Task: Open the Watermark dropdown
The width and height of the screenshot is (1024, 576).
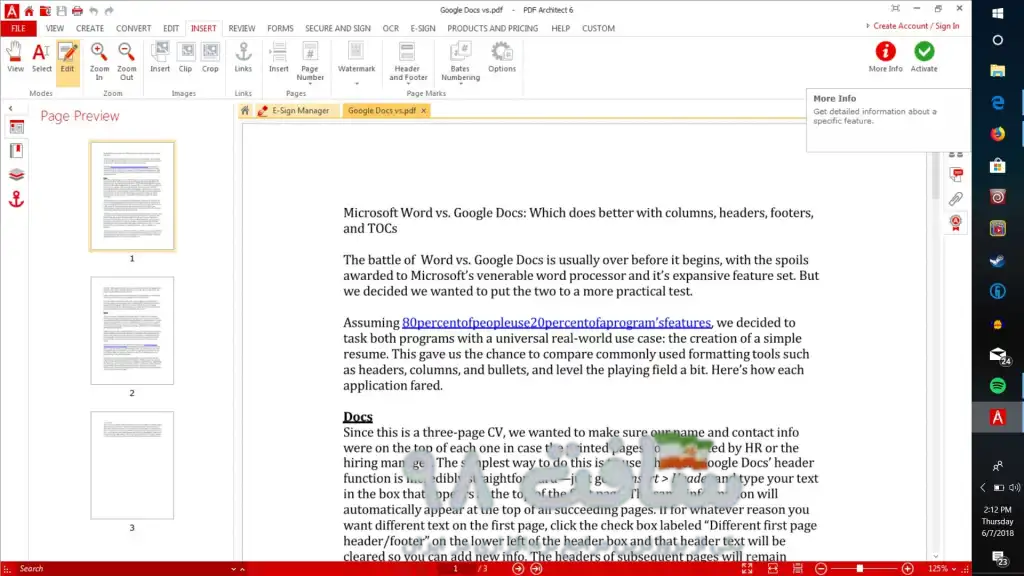Action: (357, 62)
